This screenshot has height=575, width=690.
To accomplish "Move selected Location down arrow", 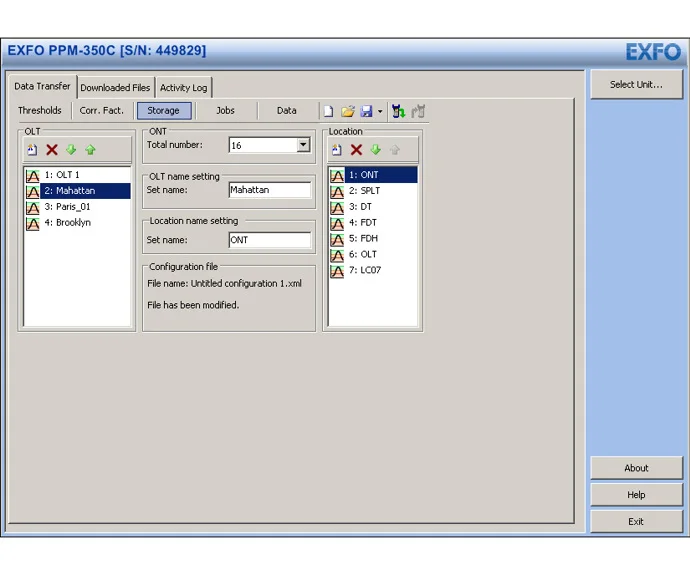I will pyautogui.click(x=375, y=150).
